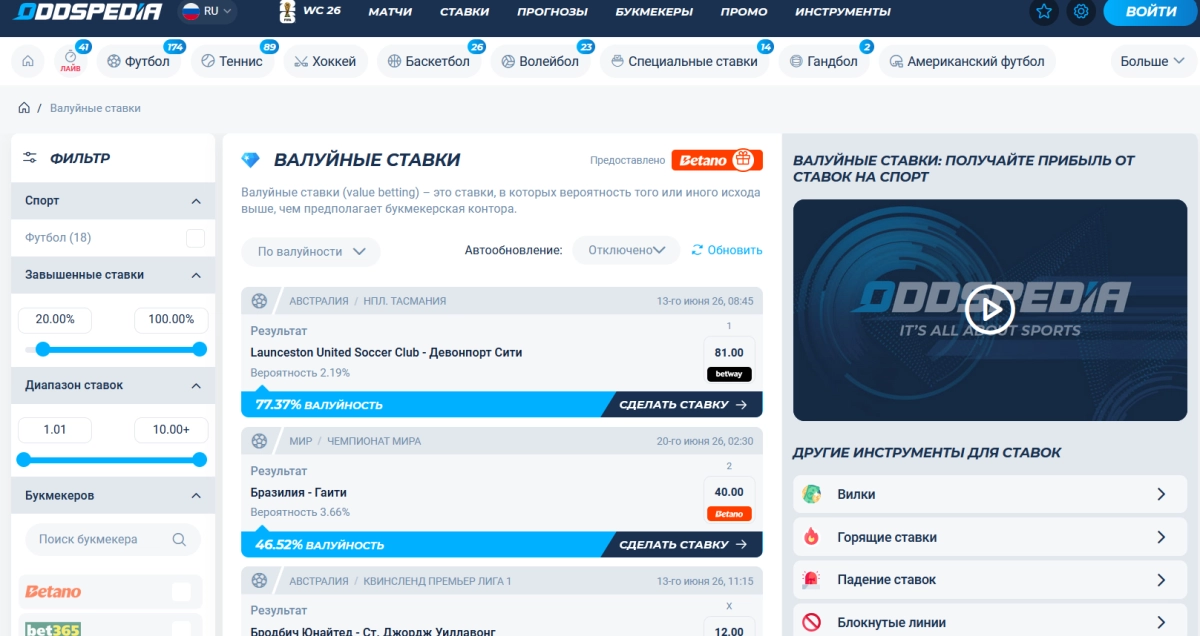This screenshot has height=636, width=1200.
Task: Click the Поиск букмекера search field
Action: pyautogui.click(x=112, y=539)
